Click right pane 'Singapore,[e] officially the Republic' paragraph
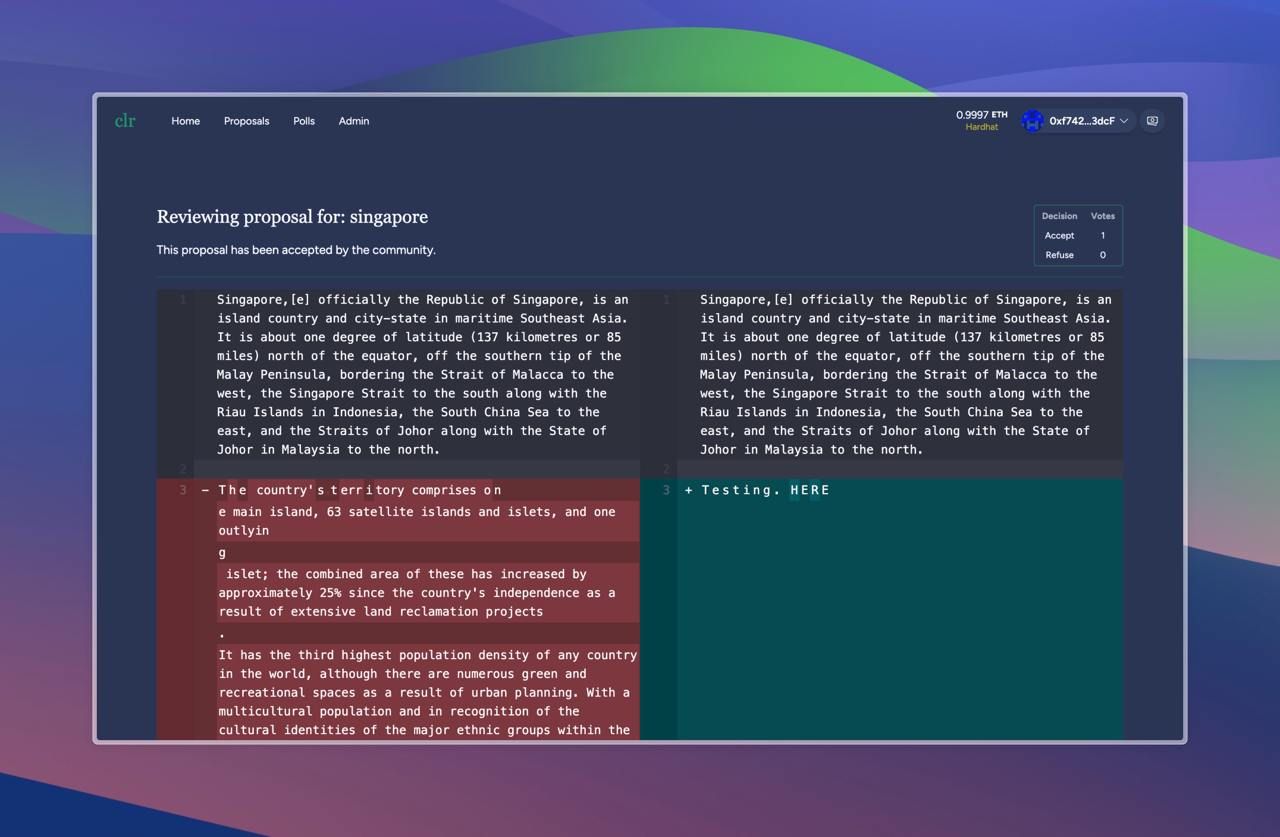The width and height of the screenshot is (1280, 837). (x=906, y=374)
